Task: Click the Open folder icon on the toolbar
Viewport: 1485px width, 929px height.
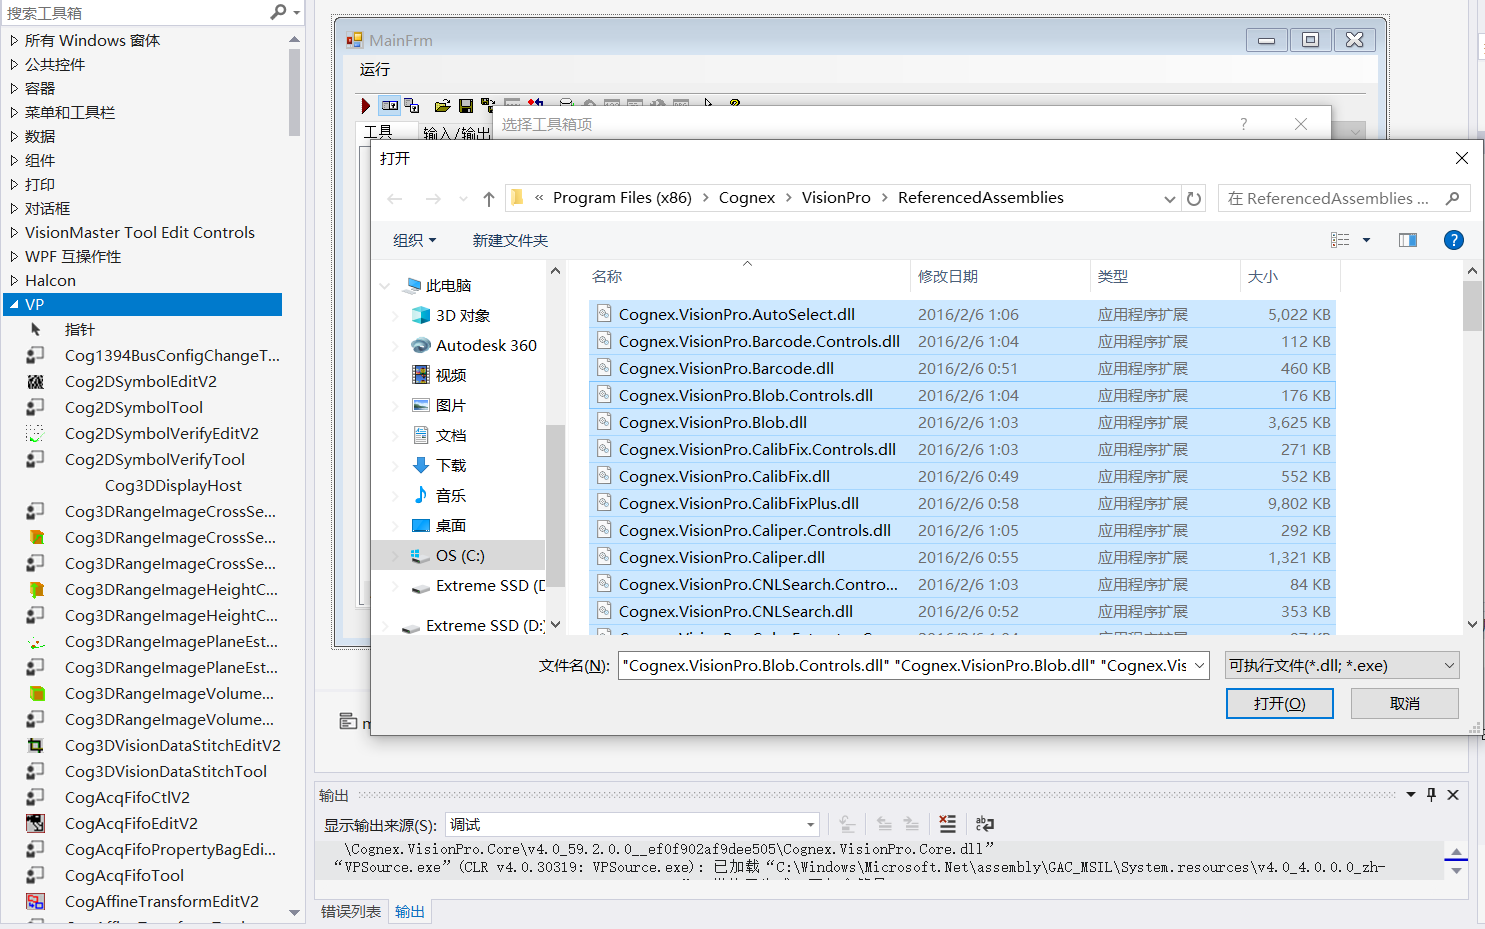Action: click(442, 104)
